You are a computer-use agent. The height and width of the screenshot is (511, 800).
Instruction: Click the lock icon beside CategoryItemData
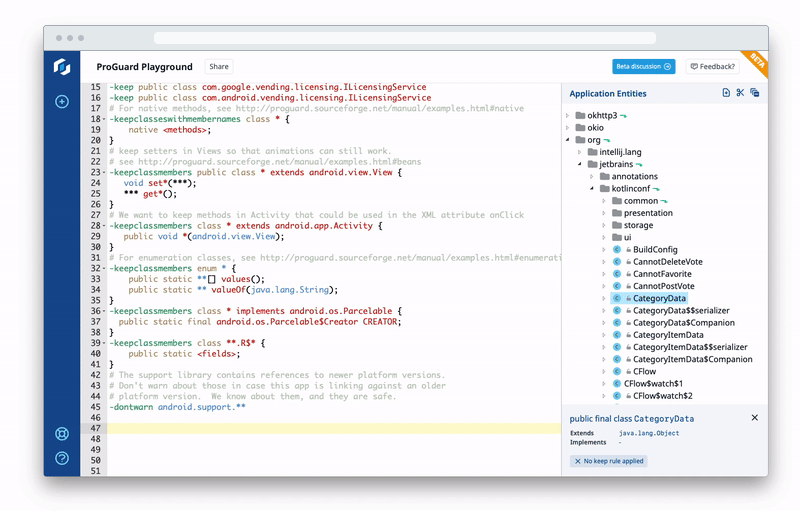click(x=629, y=335)
